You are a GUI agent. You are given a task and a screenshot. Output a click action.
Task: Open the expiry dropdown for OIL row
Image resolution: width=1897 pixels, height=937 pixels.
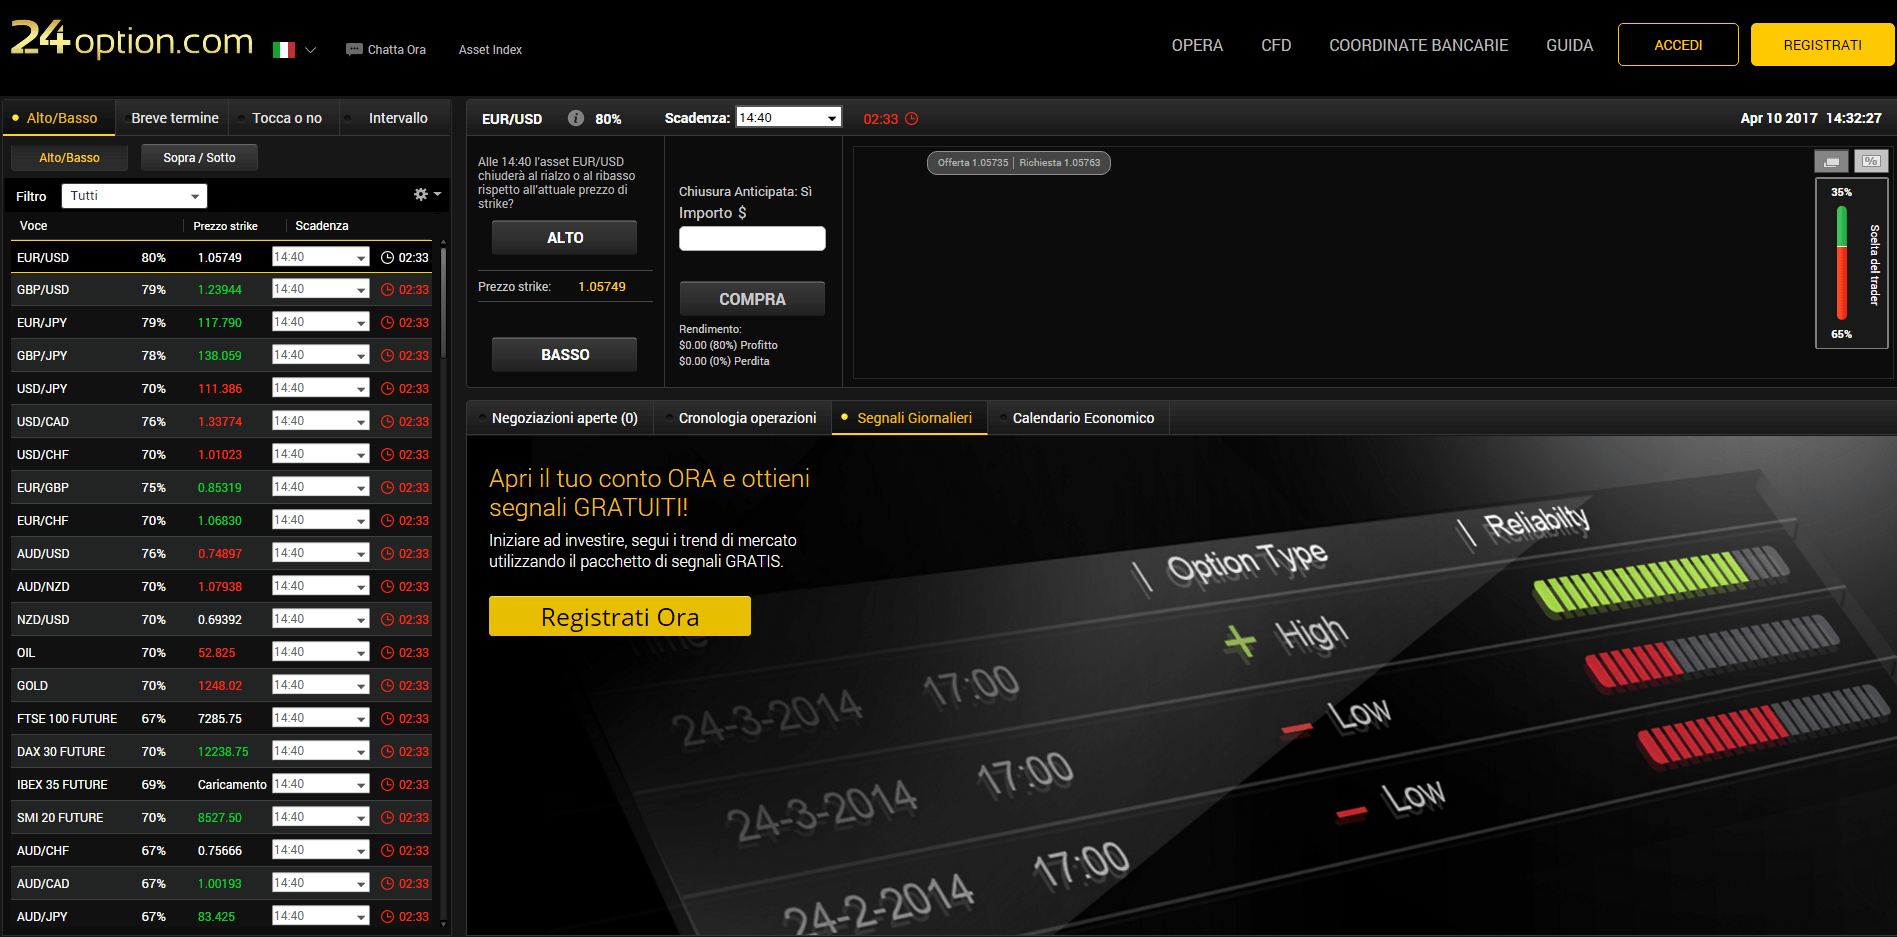(x=321, y=652)
